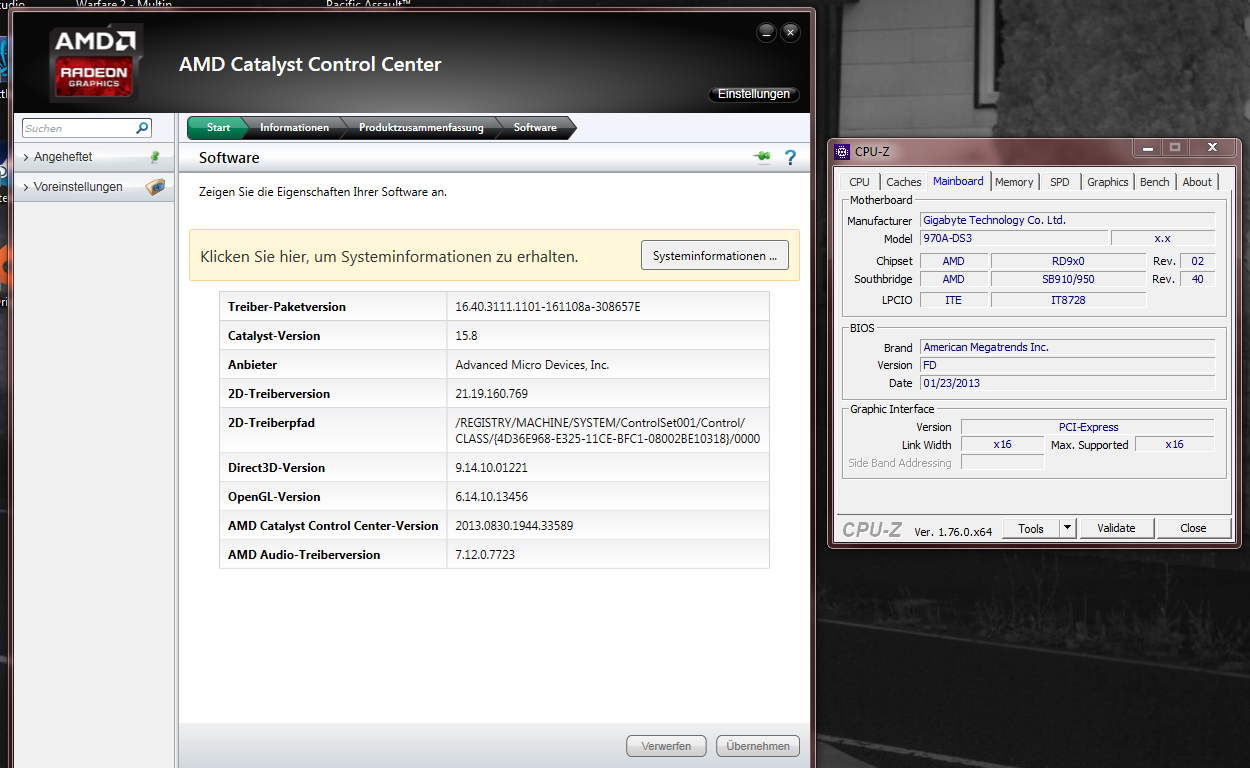Click the search magnifier icon in Suchen box
Image resolution: width=1250 pixels, height=768 pixels.
(x=142, y=128)
